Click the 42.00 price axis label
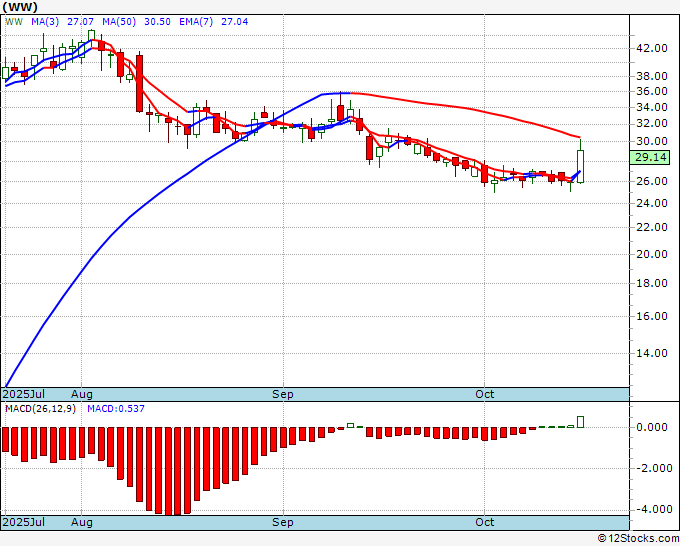The width and height of the screenshot is (680, 546). coord(651,48)
